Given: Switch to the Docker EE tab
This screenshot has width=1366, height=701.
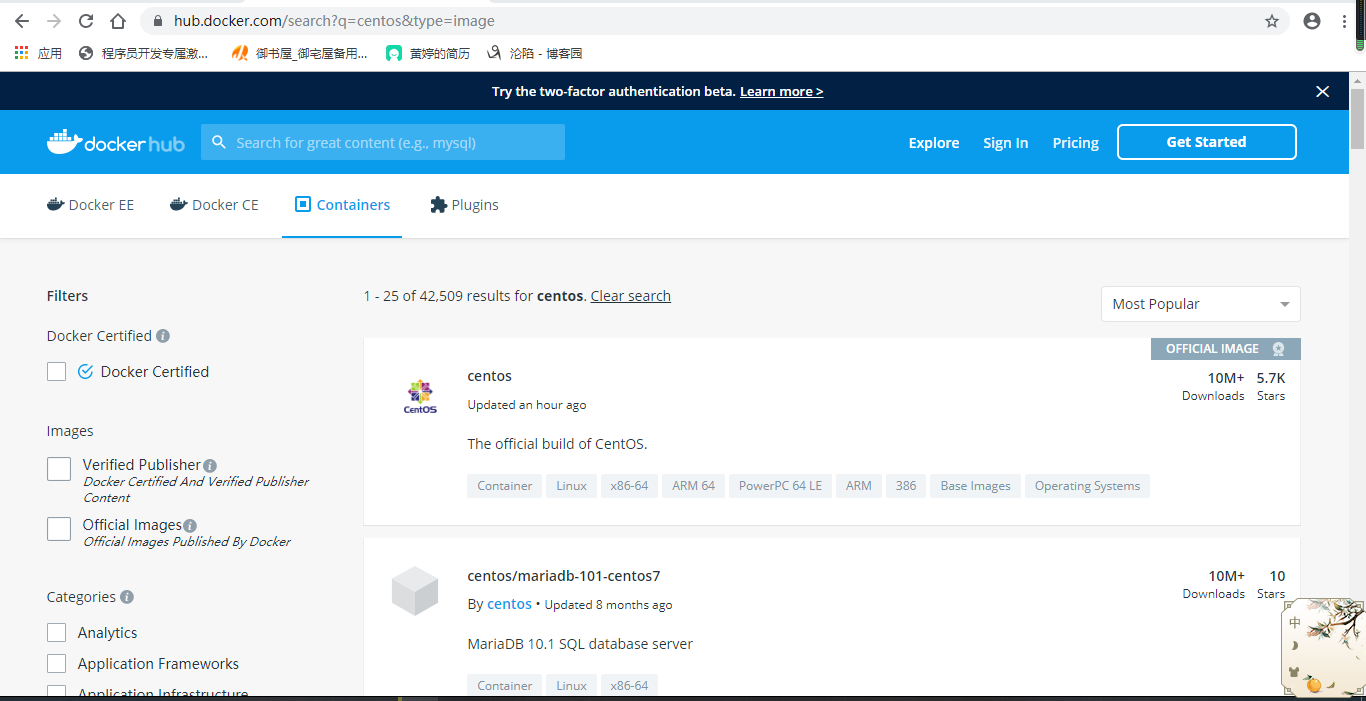Looking at the screenshot, I should (90, 205).
